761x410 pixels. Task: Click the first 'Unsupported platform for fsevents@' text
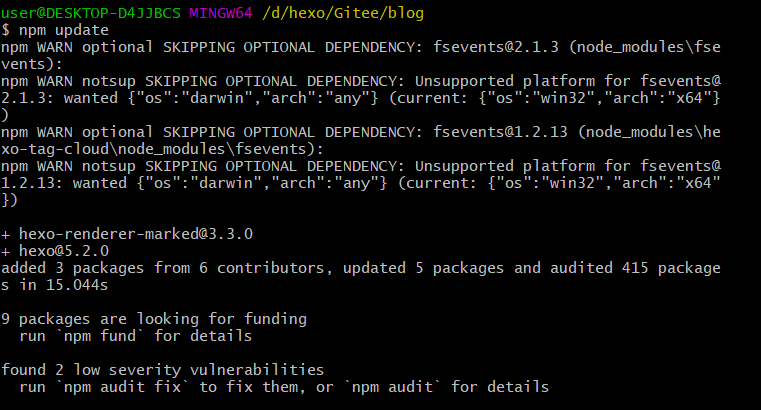click(x=568, y=81)
